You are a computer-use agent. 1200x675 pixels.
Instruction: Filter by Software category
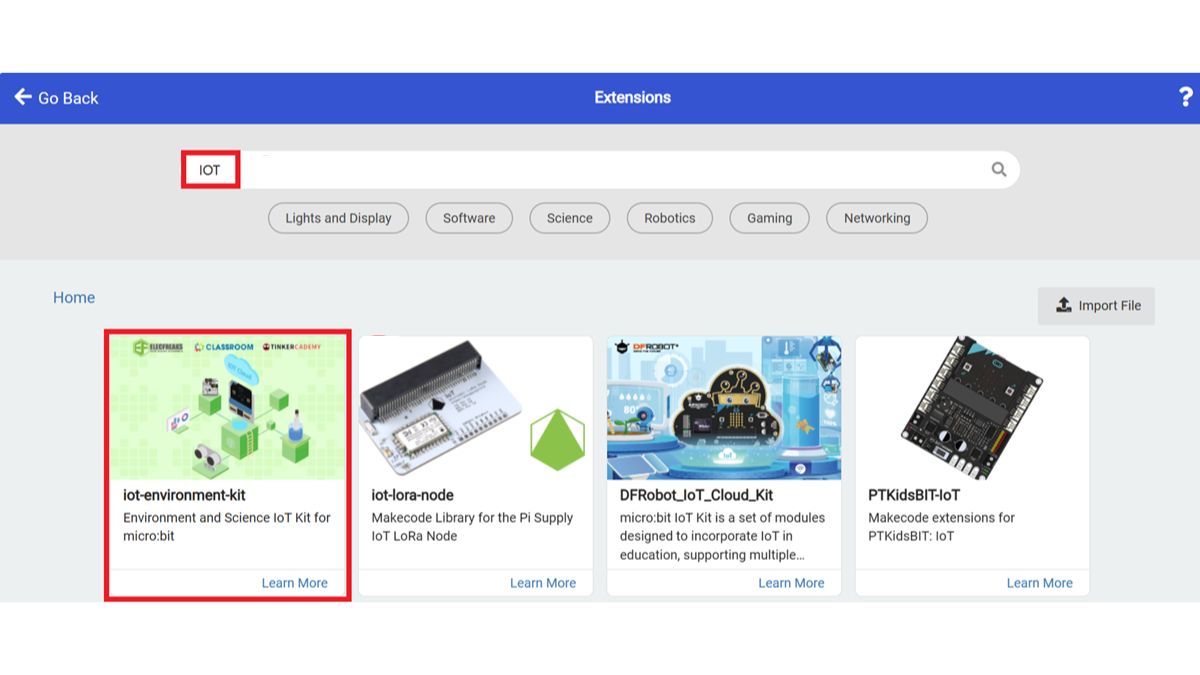[x=469, y=218]
